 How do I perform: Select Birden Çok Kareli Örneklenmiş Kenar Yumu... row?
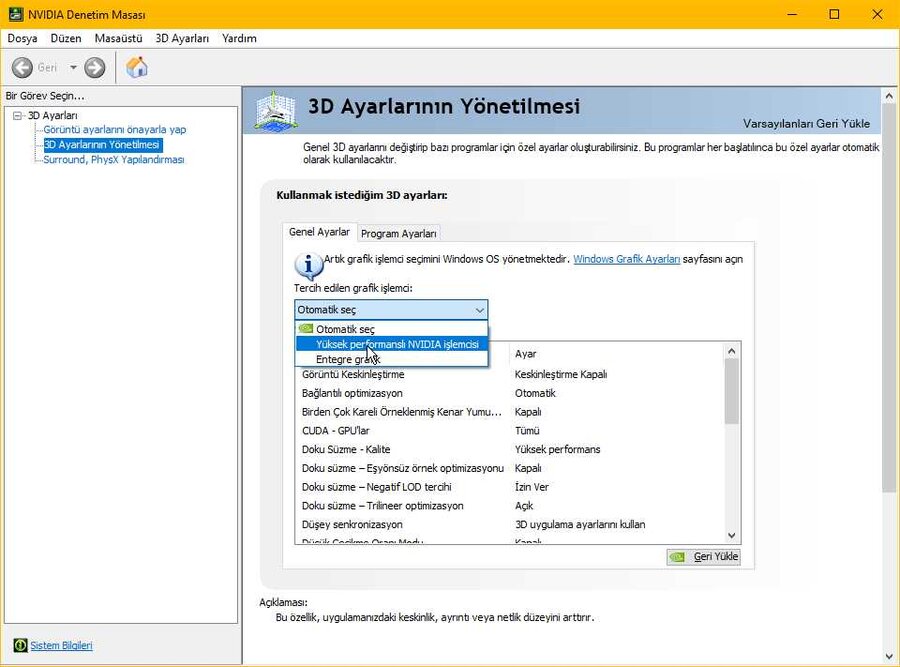point(510,412)
